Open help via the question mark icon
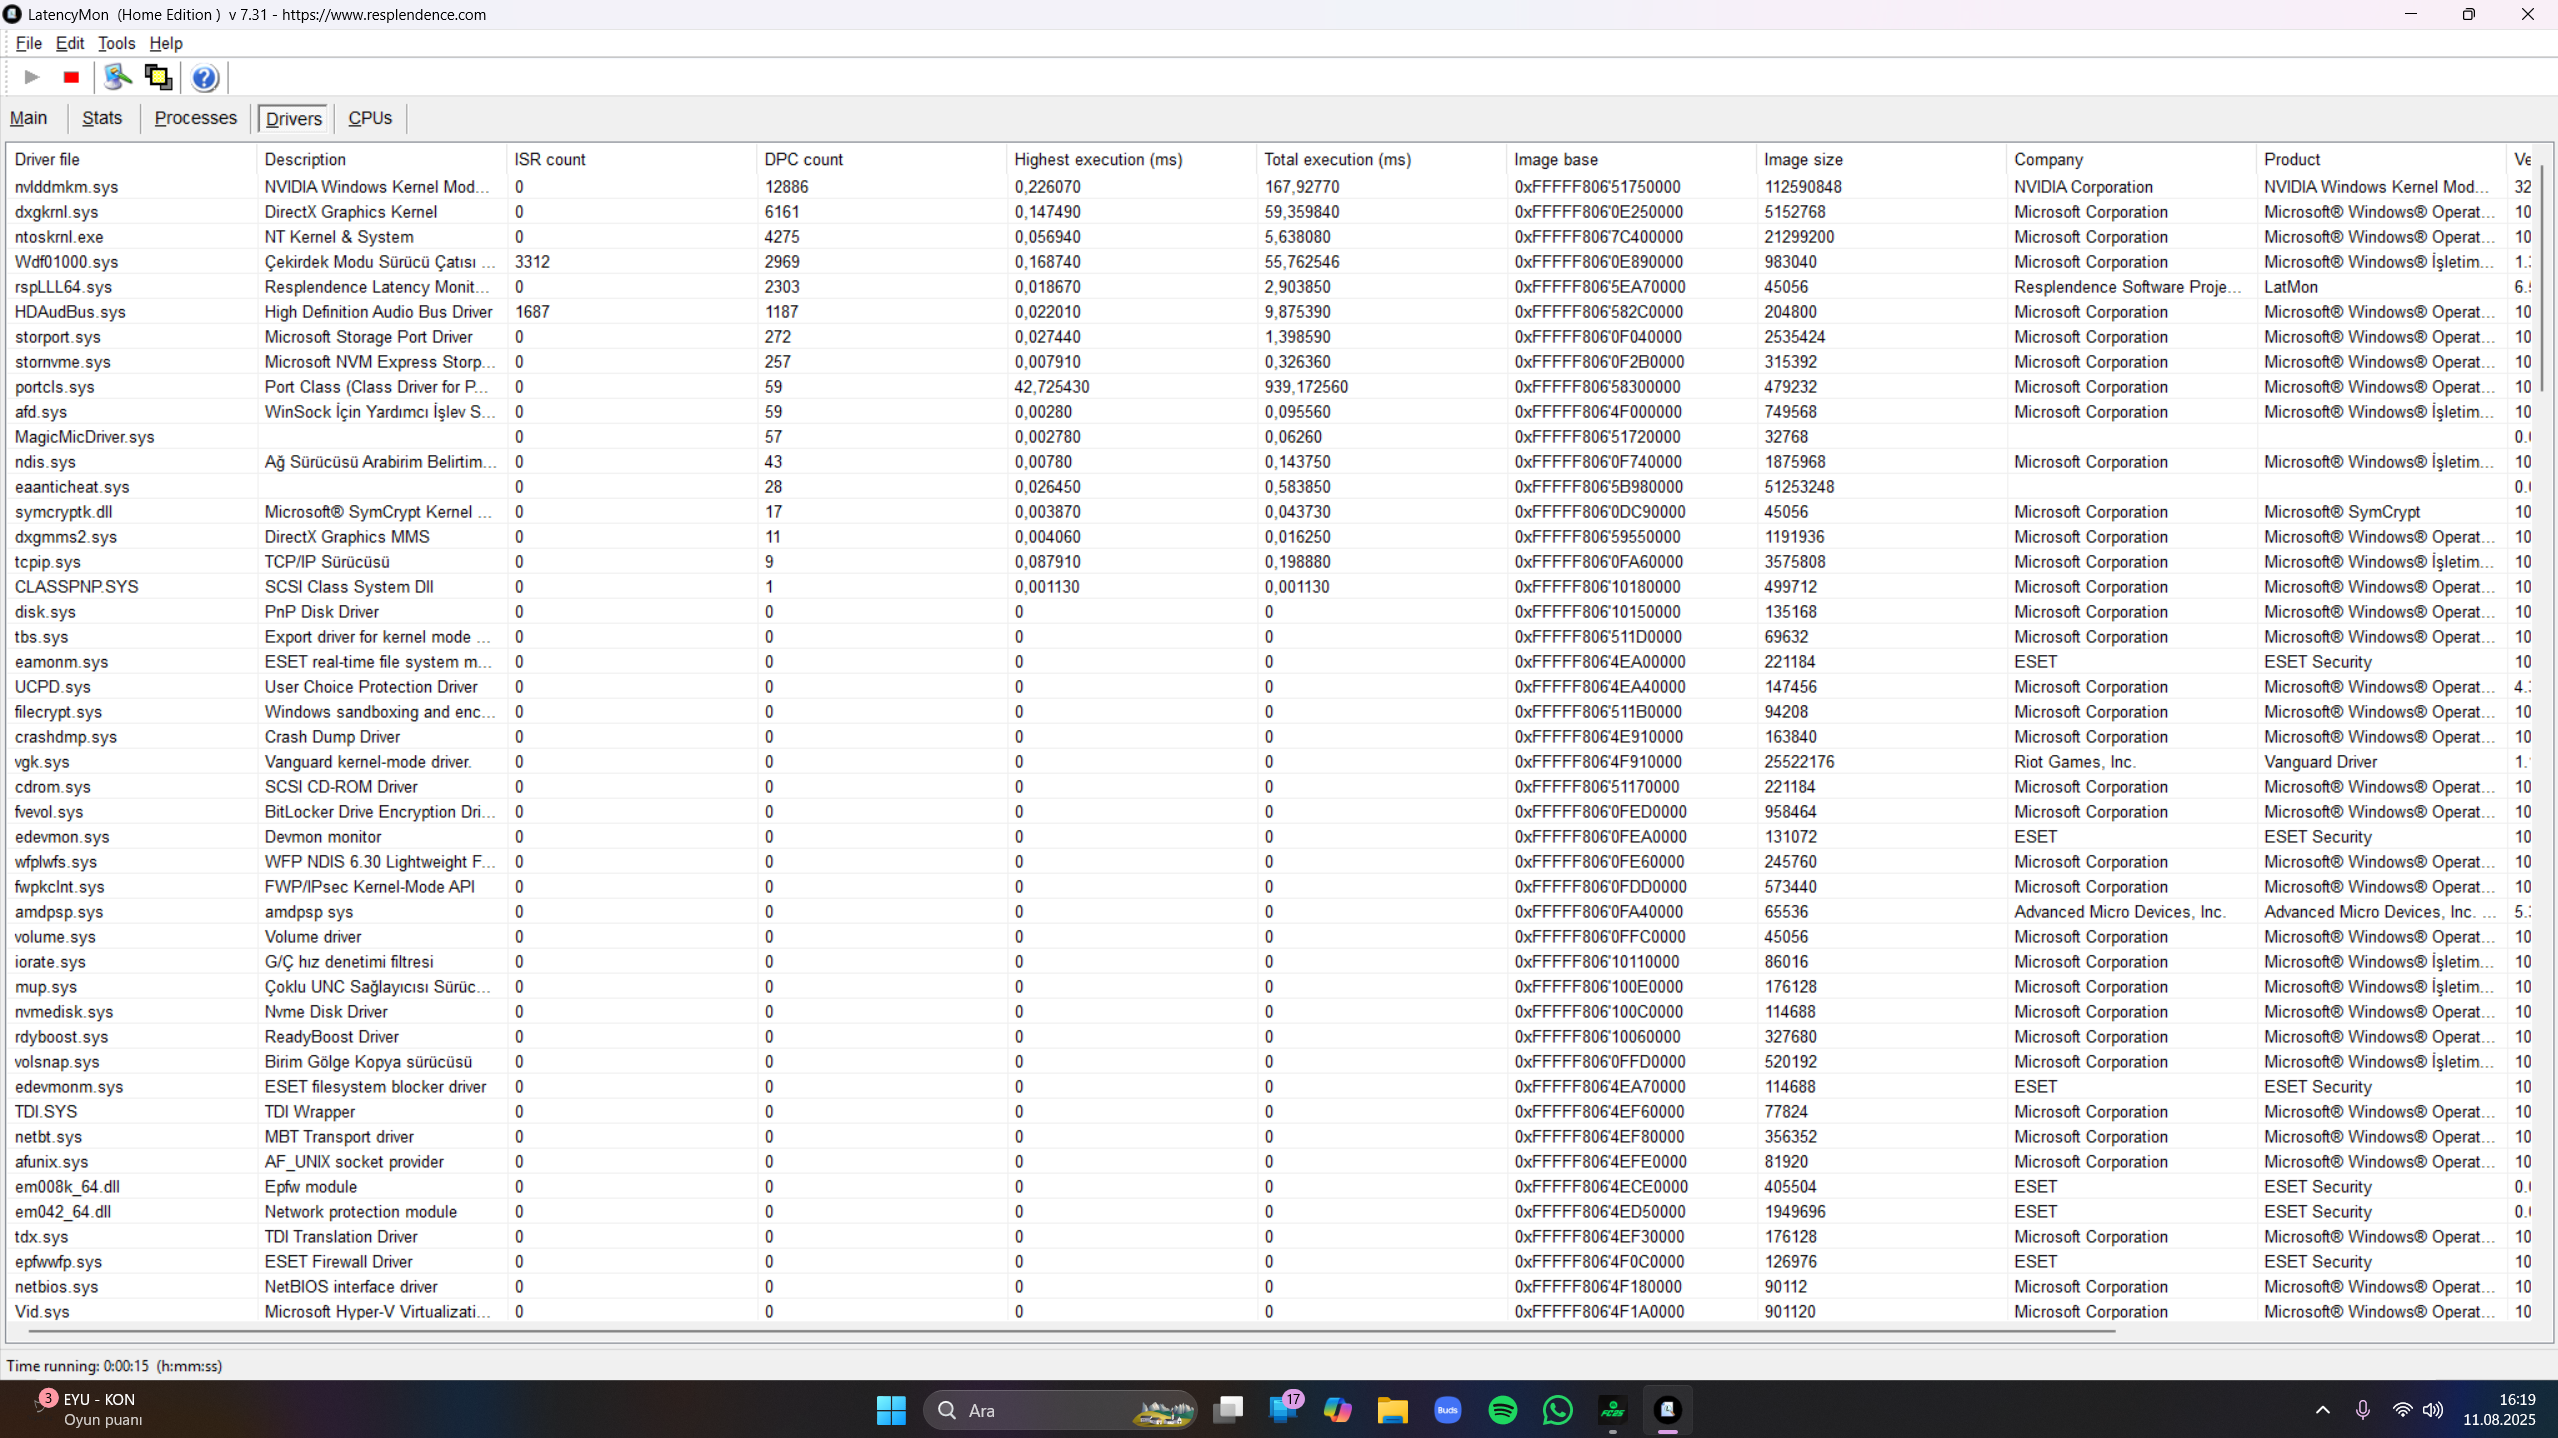 (x=204, y=77)
